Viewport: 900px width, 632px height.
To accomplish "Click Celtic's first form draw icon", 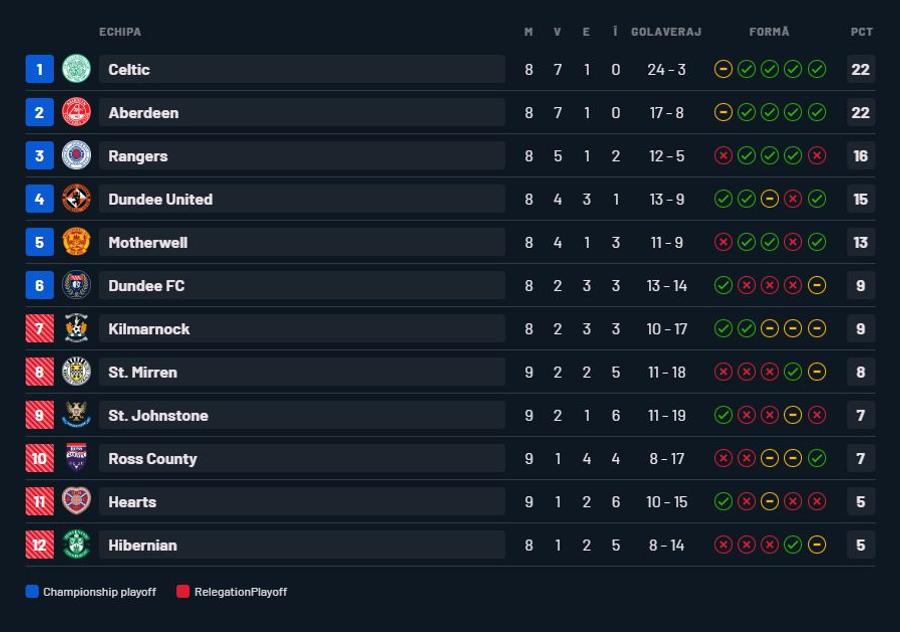I will click(723, 69).
